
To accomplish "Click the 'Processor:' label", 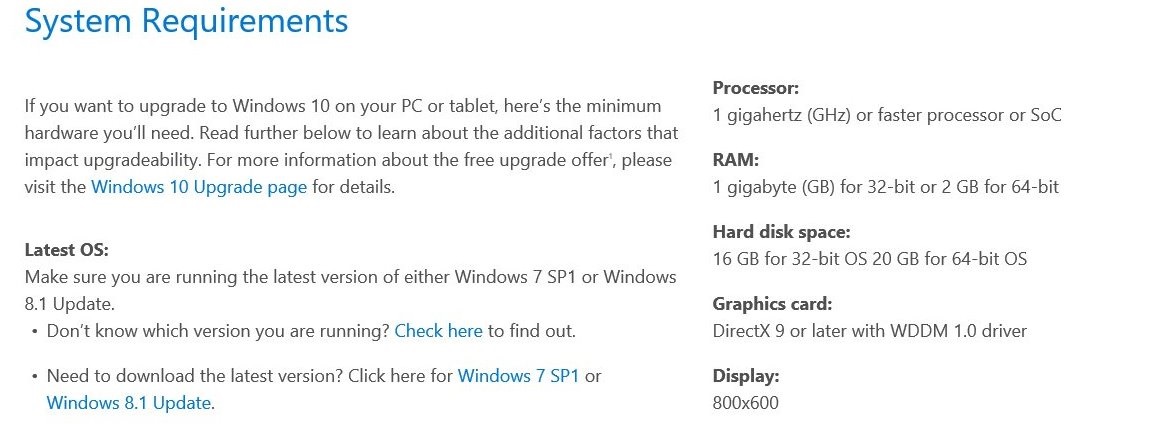I will tap(755, 88).
